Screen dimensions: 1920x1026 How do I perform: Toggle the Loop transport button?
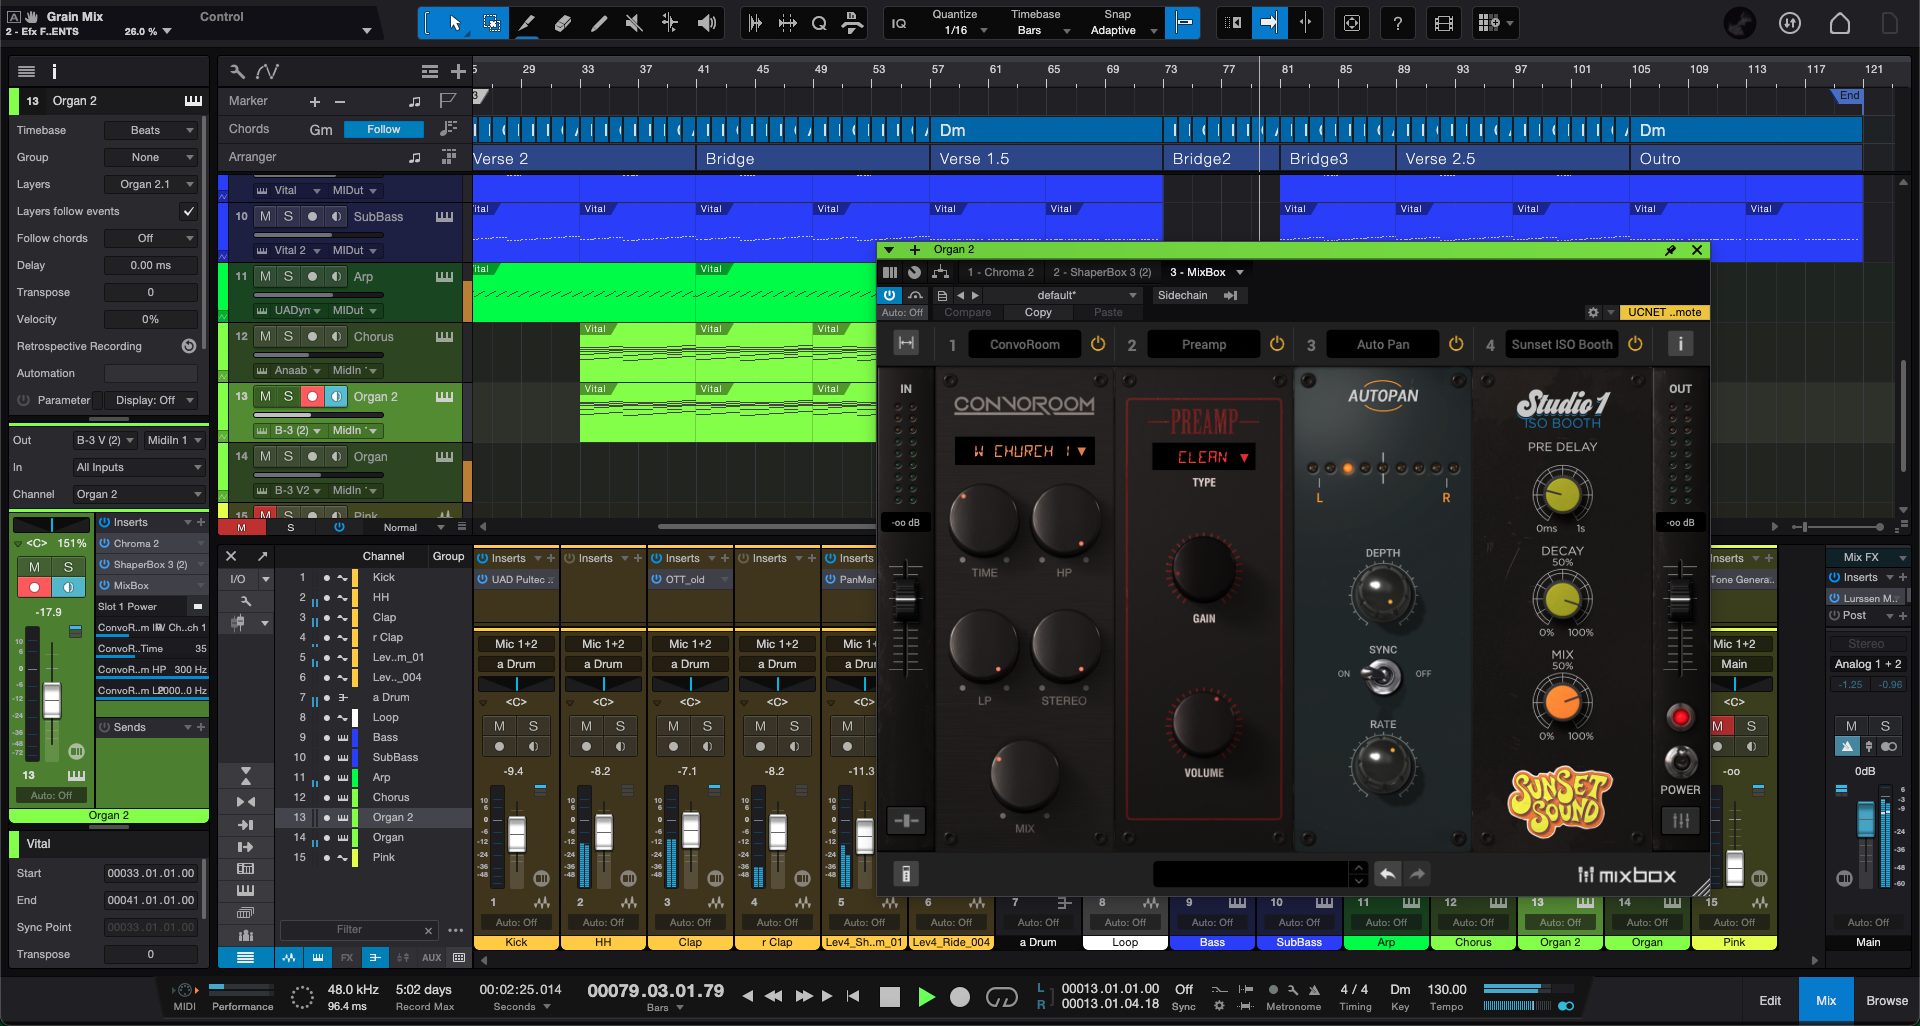click(x=1001, y=996)
